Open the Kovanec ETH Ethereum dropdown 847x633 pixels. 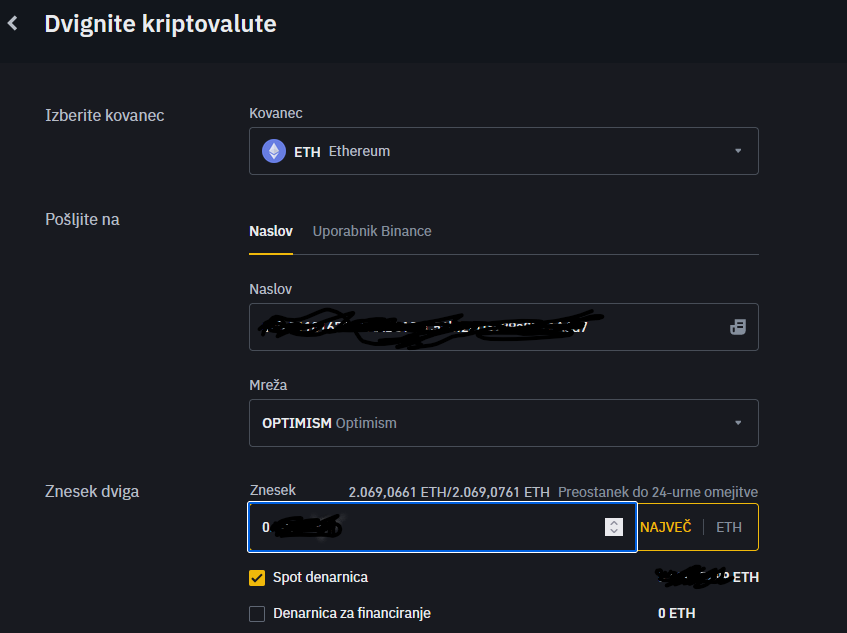(x=503, y=151)
